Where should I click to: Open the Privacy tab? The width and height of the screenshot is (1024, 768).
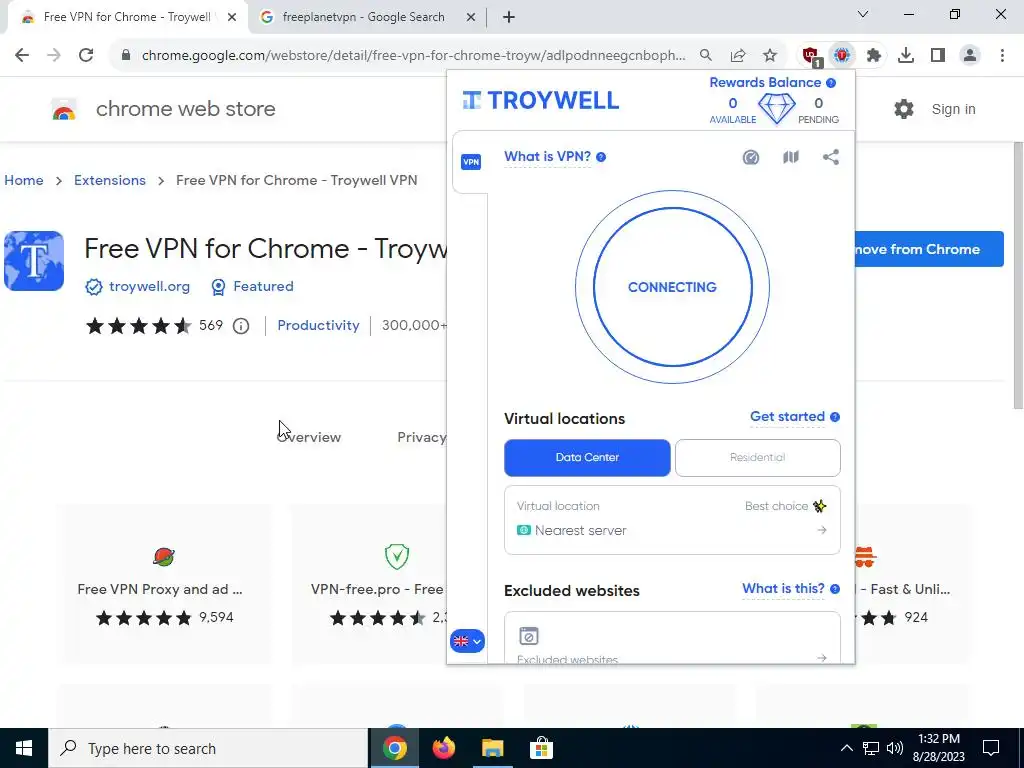[x=422, y=438]
